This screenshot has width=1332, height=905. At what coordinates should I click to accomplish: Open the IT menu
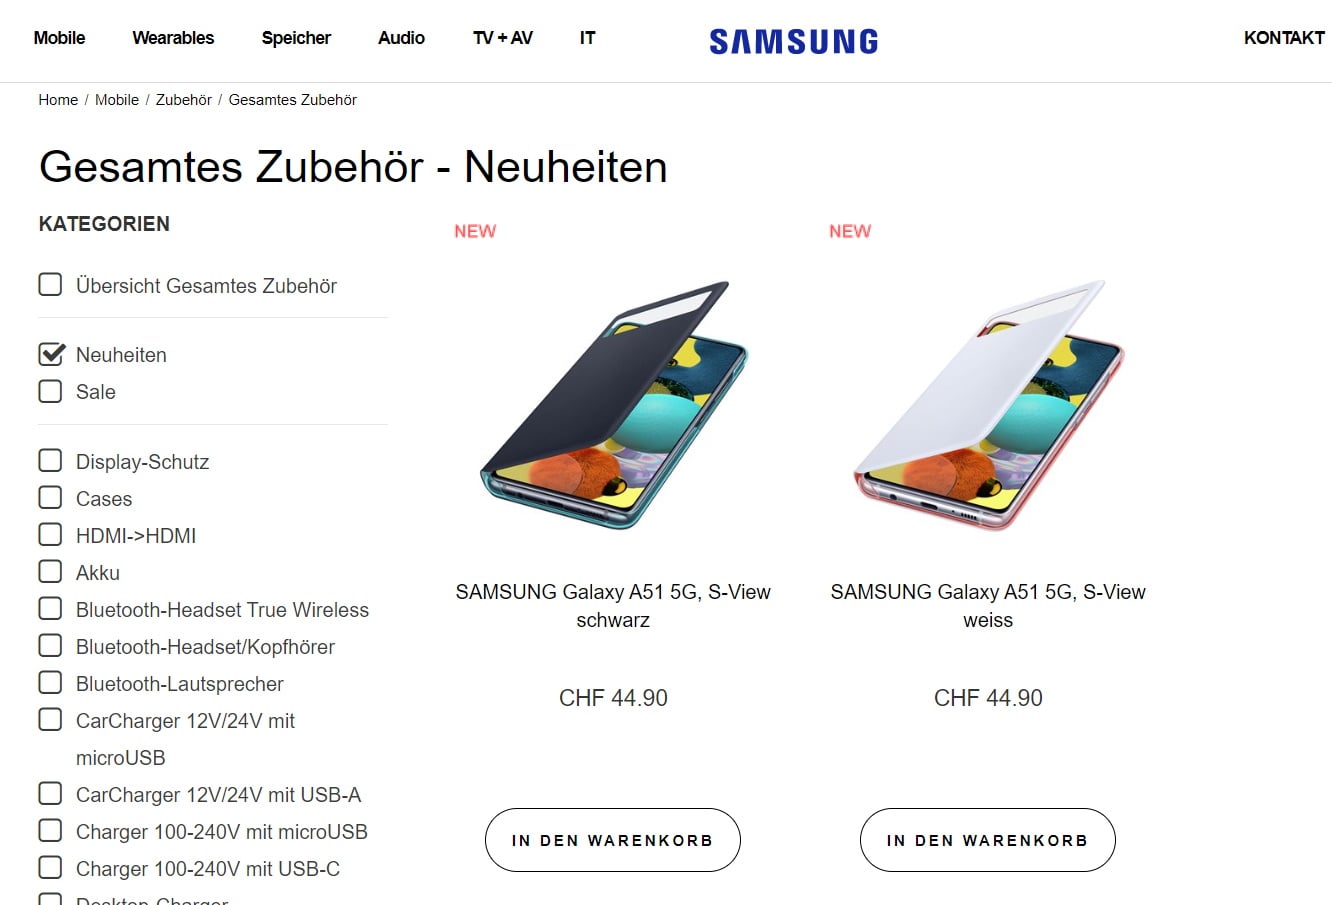[x=587, y=38]
